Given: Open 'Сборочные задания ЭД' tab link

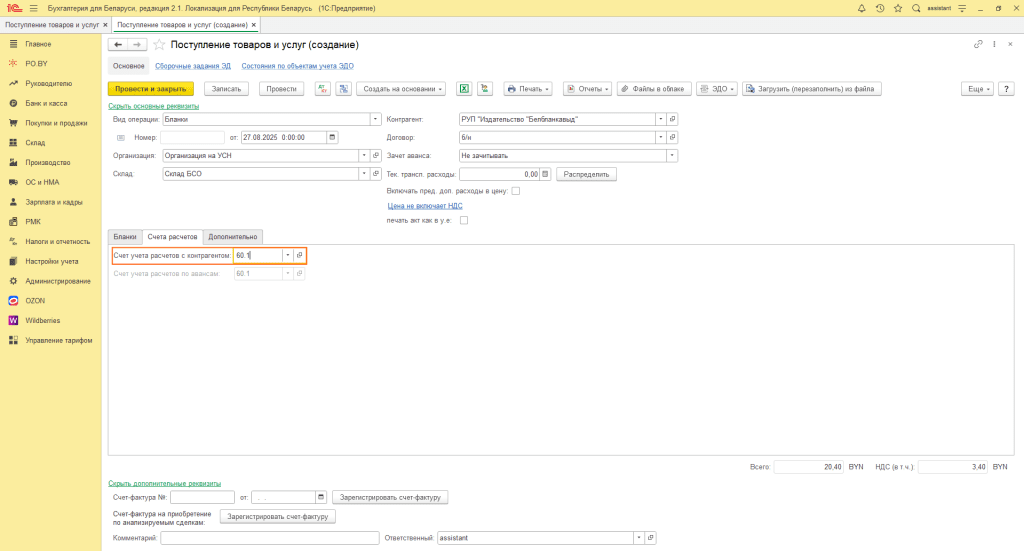Looking at the screenshot, I should (193, 66).
